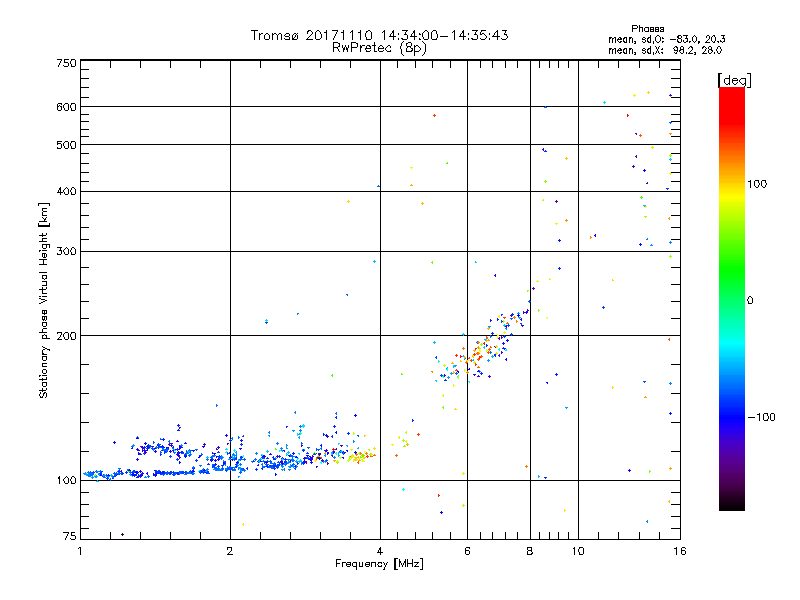800x600 pixels.
Task: Click the y-axis tick label "300"
Action: pyautogui.click(x=66, y=252)
